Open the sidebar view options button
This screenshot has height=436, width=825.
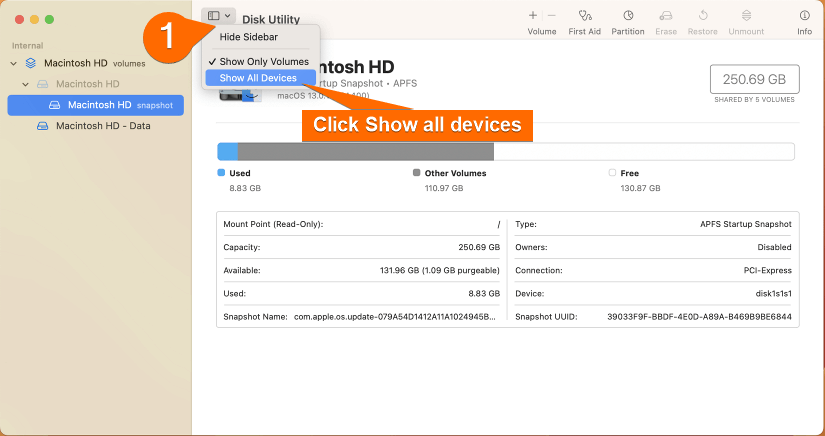coord(218,16)
